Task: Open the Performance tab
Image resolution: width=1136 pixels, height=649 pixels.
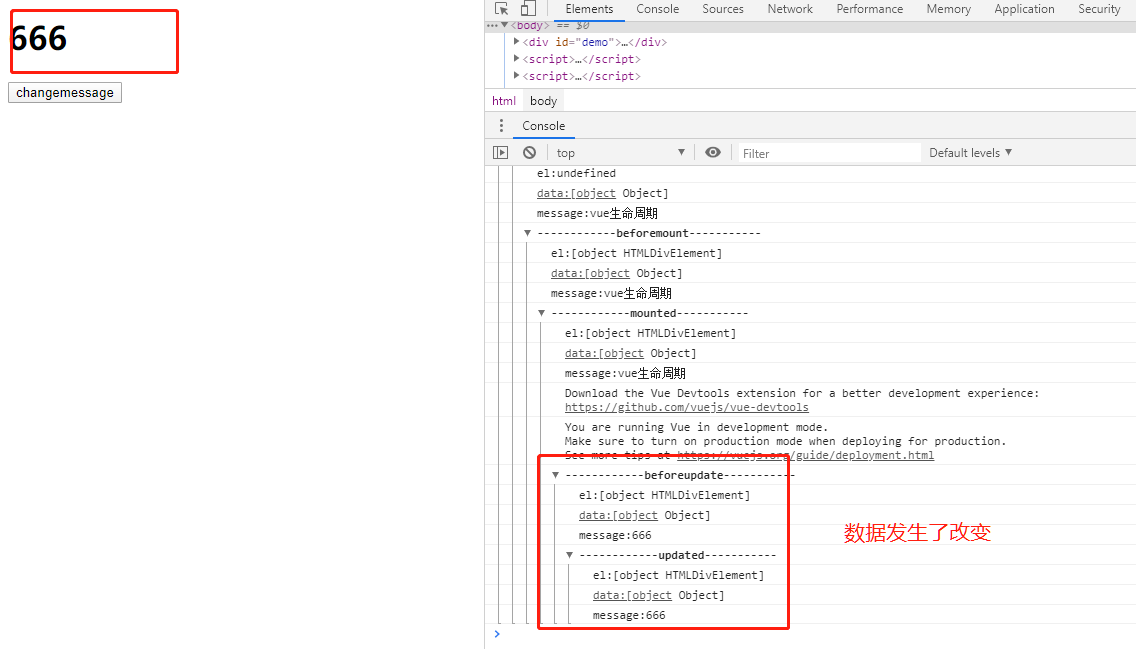Action: 869,9
